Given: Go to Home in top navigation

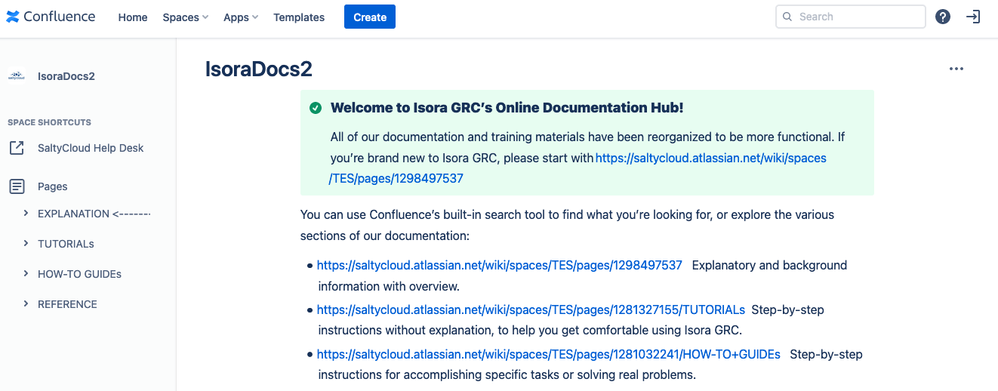Looking at the screenshot, I should coord(133,17).
